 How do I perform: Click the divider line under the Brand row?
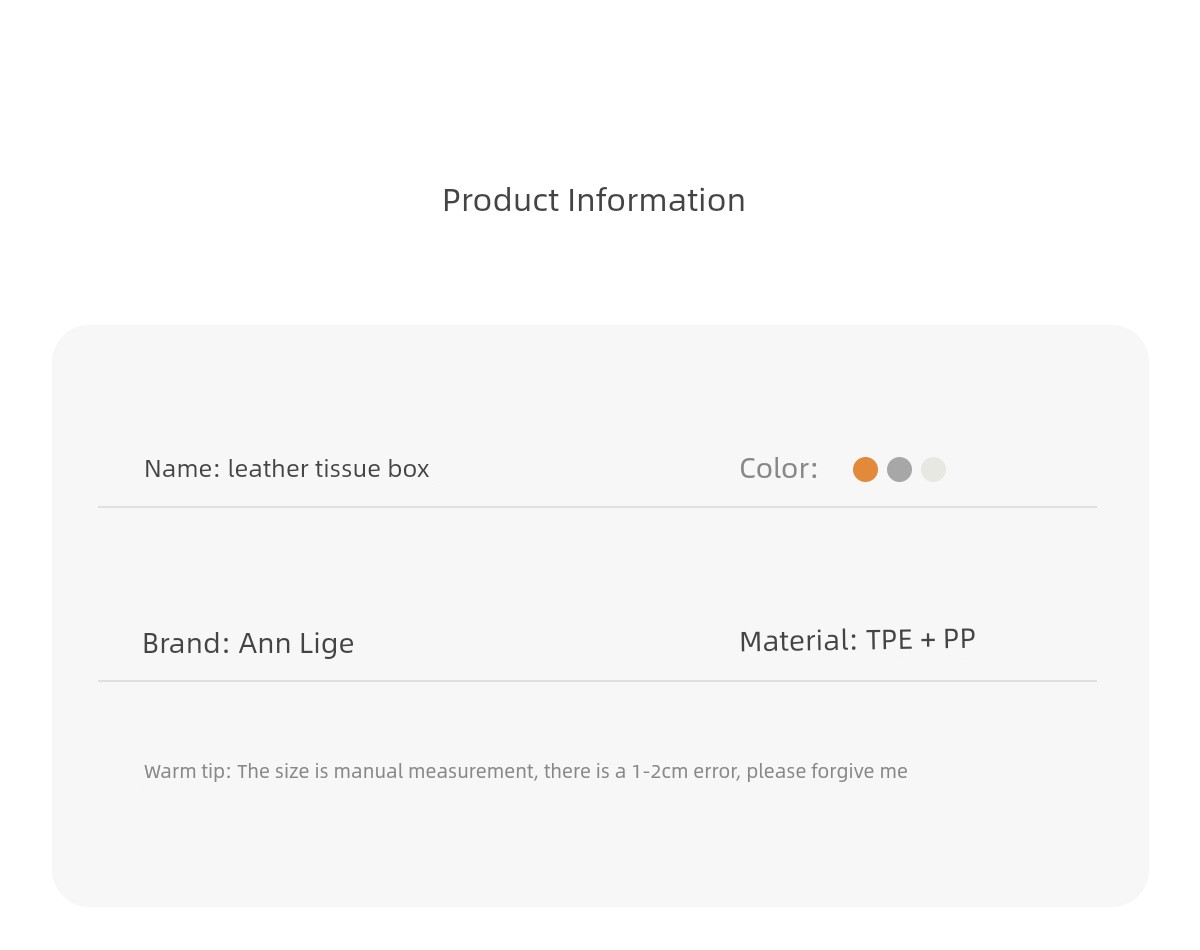coord(597,681)
